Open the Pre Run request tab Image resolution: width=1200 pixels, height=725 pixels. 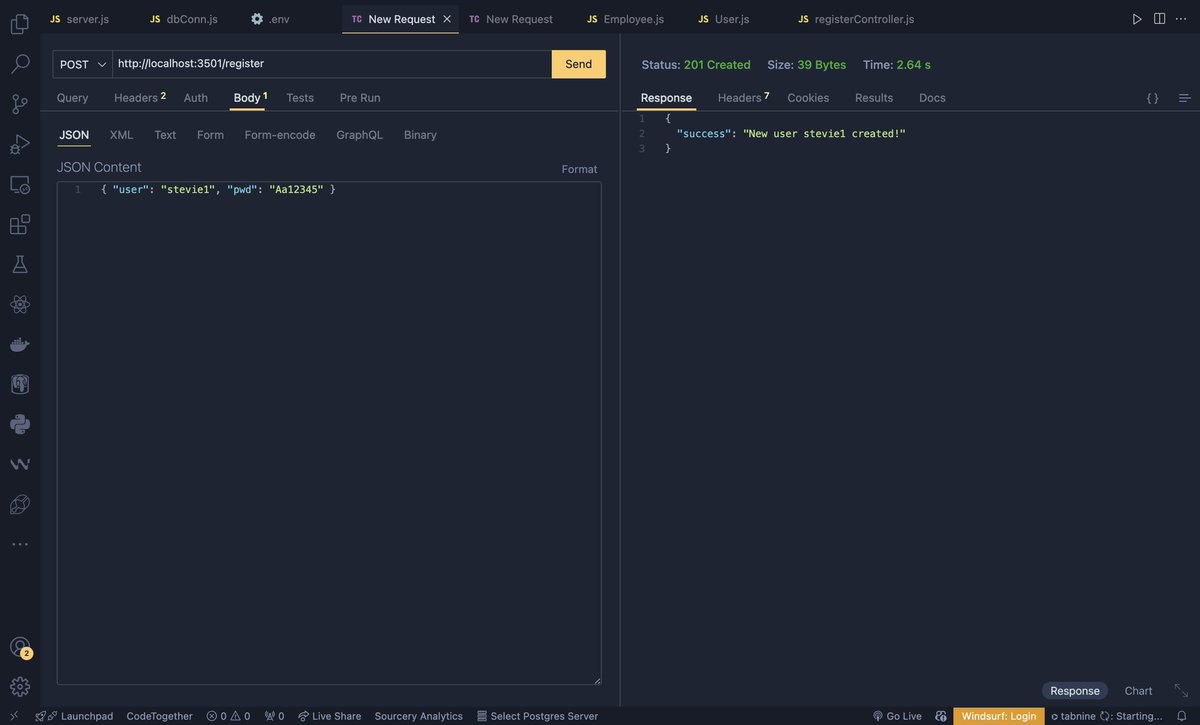(x=360, y=98)
